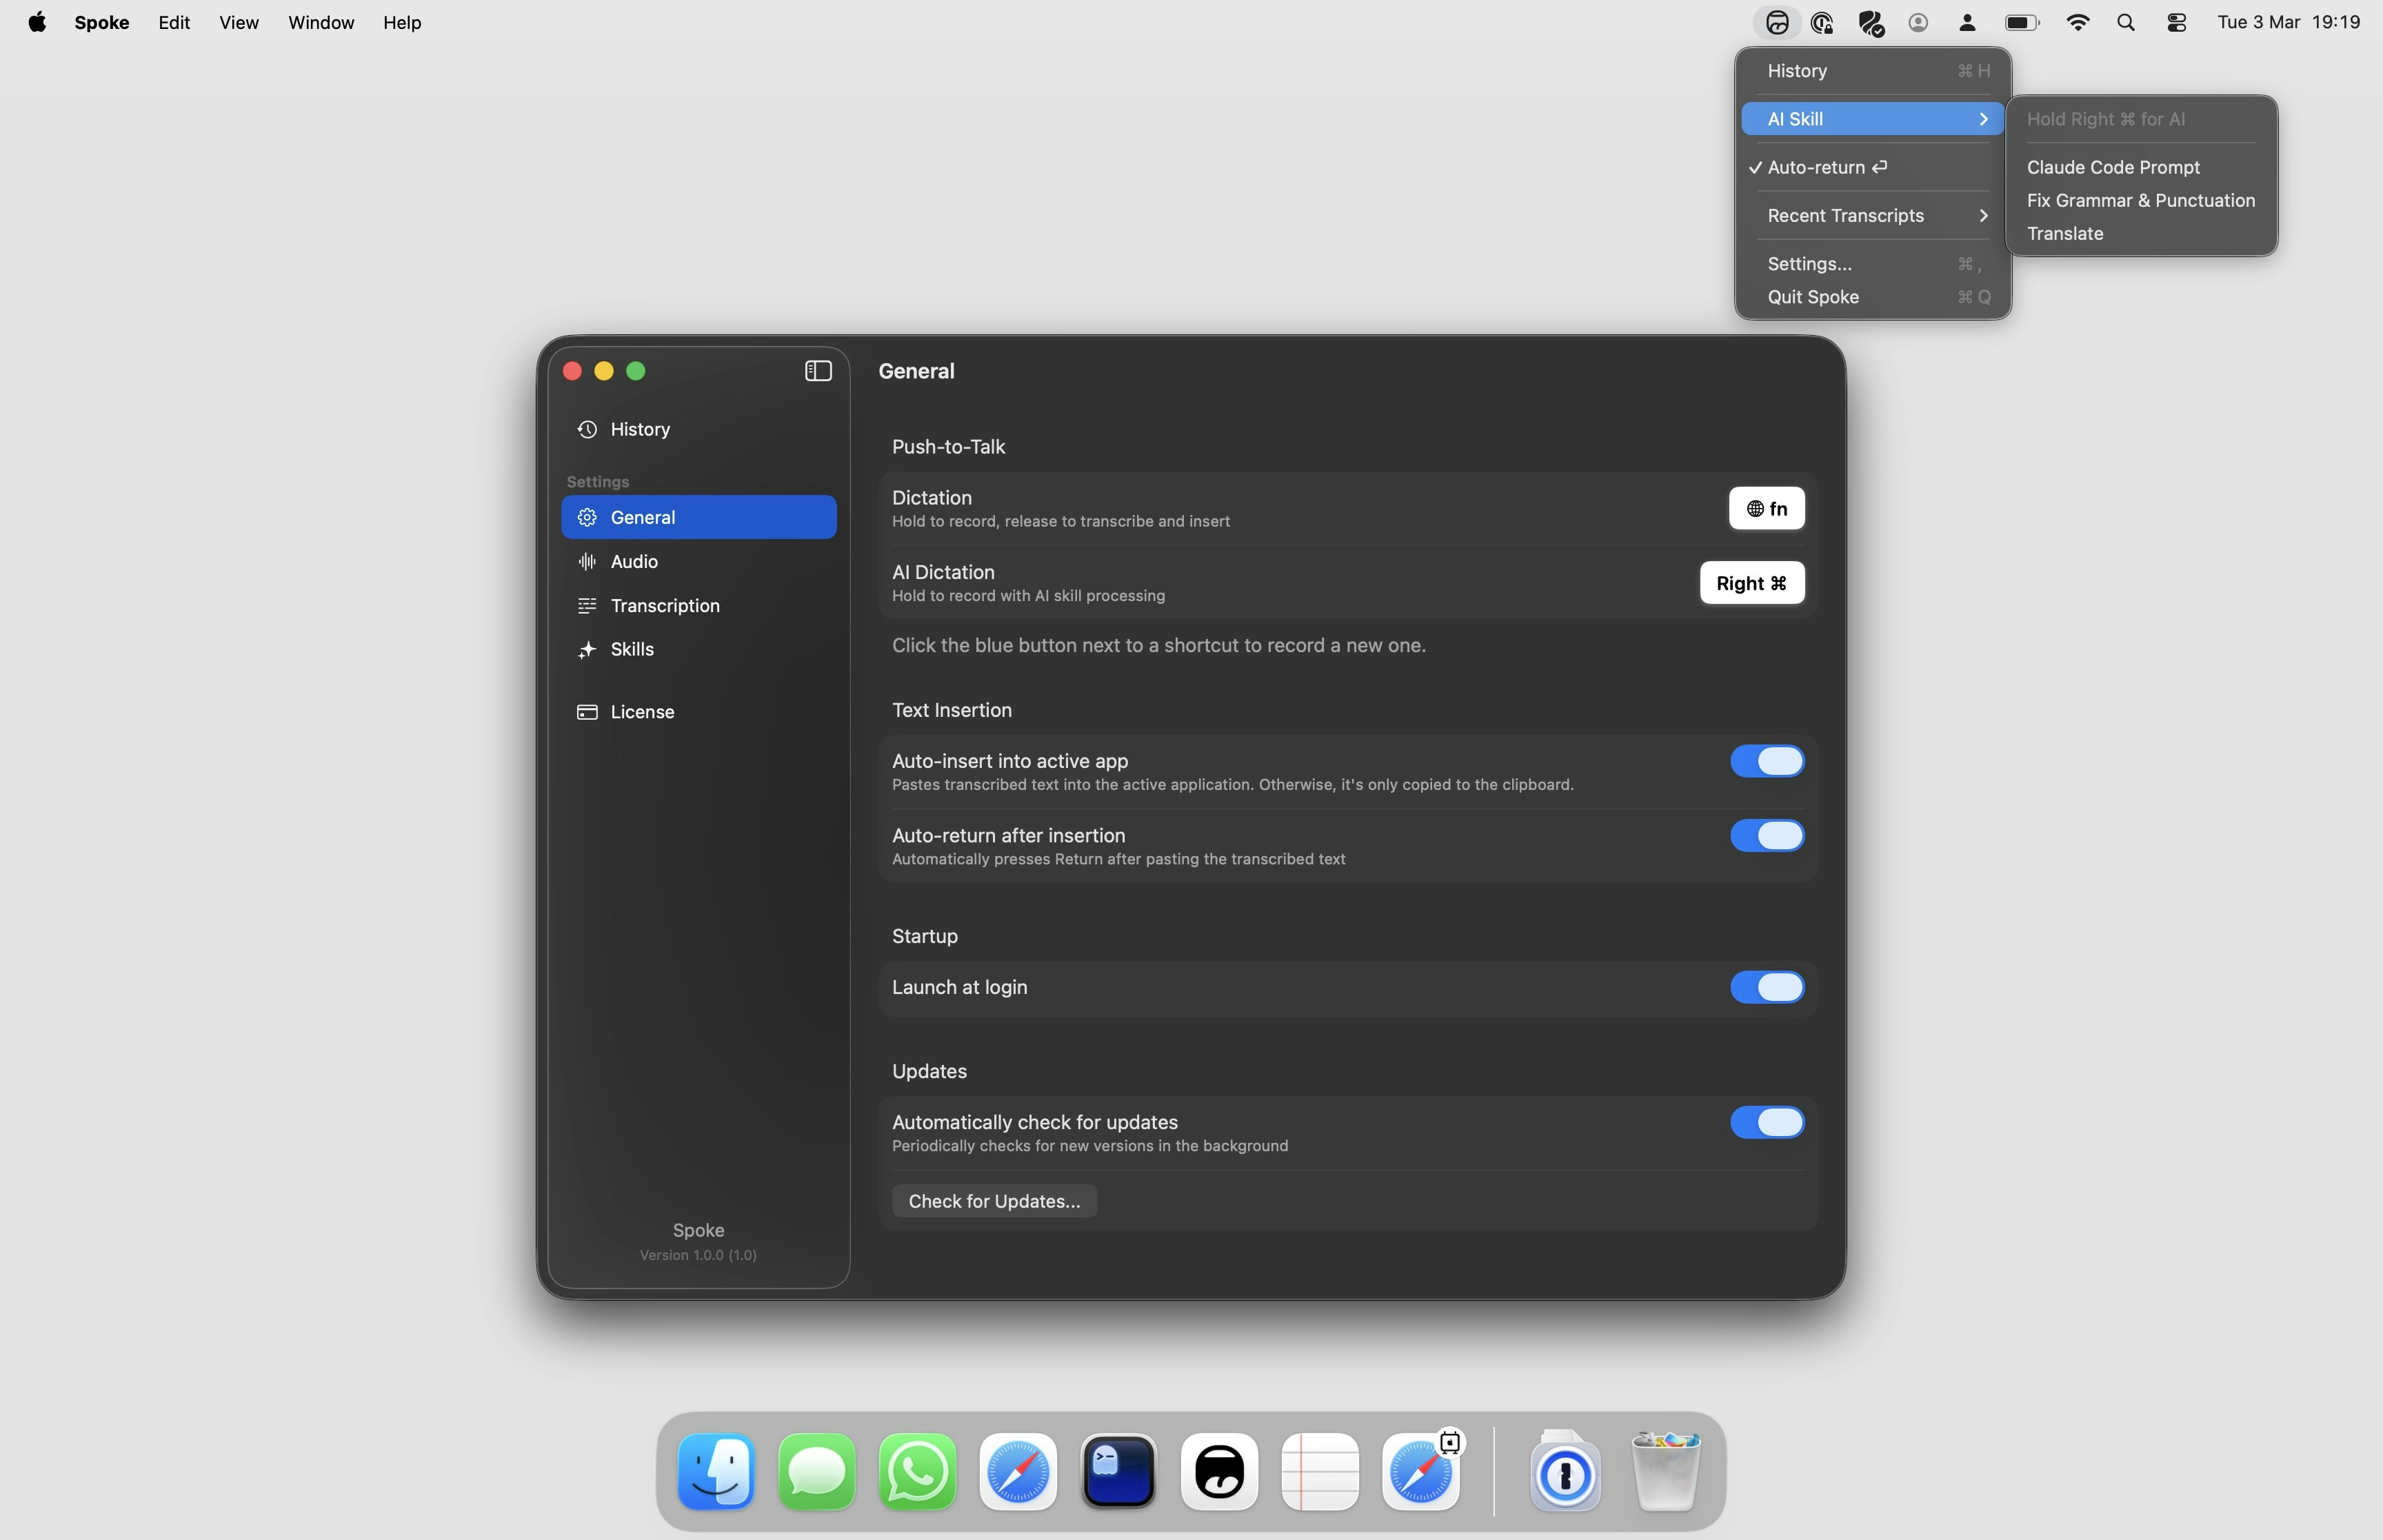
Task: Select Claude Code Prompt skill
Action: [x=2112, y=167]
